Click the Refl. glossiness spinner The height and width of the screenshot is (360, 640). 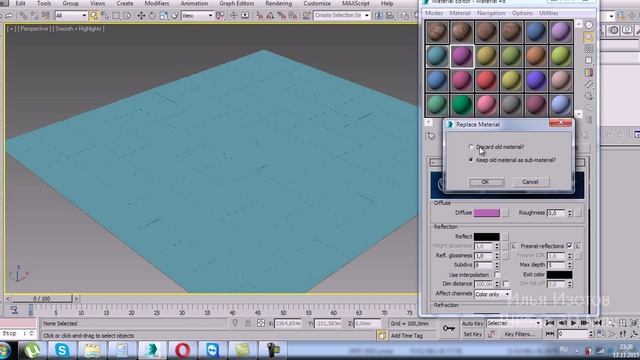click(x=497, y=256)
